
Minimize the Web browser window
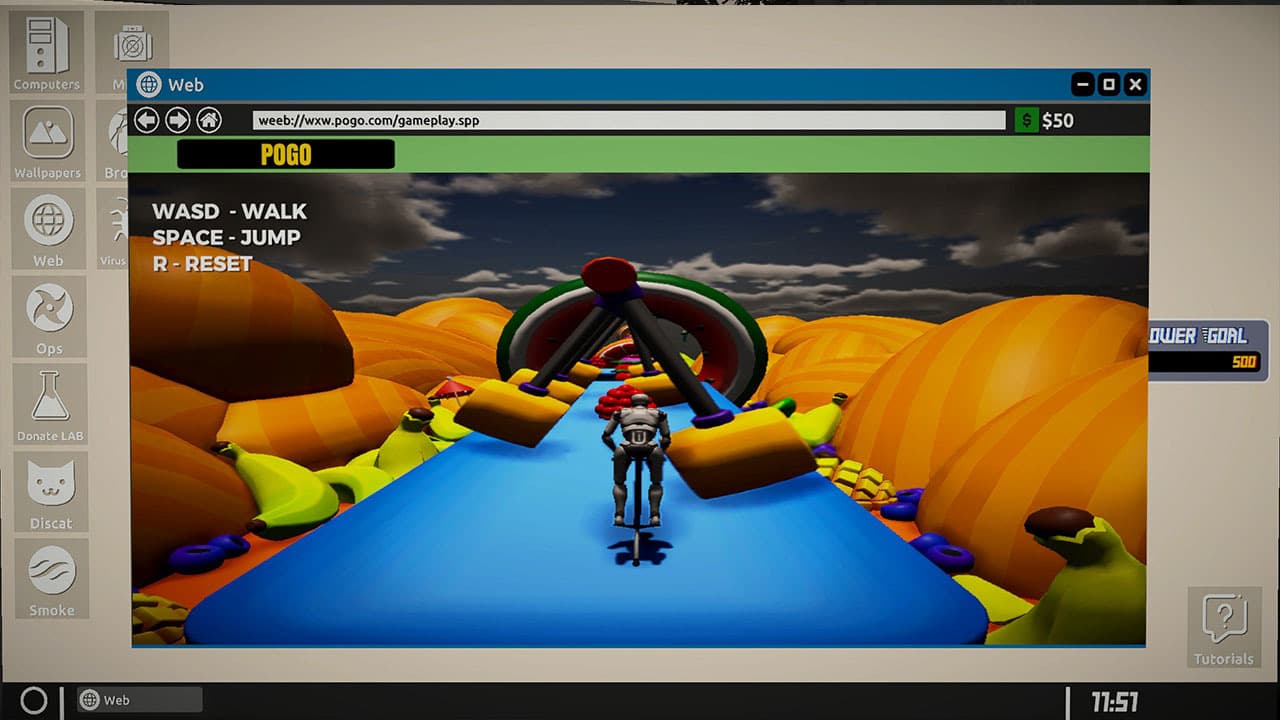(1082, 85)
